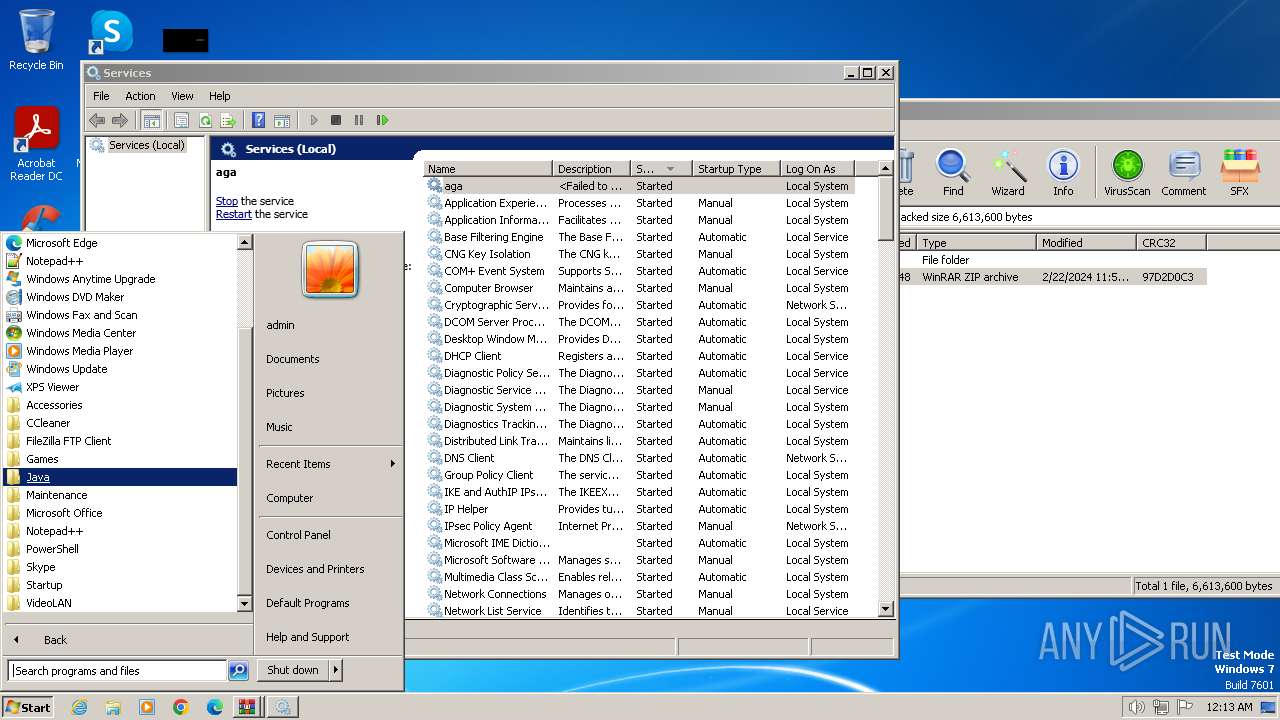Viewport: 1280px width, 720px height.
Task: Click the Refresh icon in Services toolbar
Action: [205, 120]
